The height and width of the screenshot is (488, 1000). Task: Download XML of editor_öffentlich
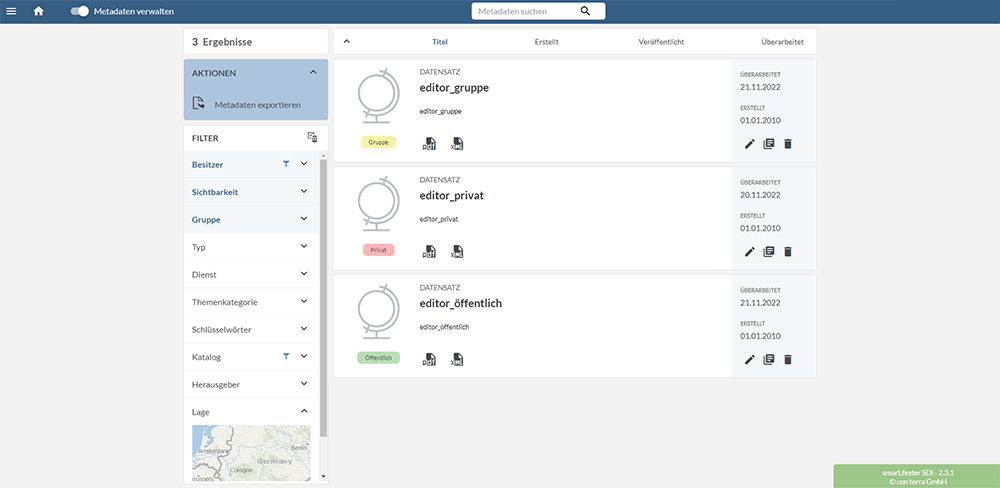(x=457, y=360)
